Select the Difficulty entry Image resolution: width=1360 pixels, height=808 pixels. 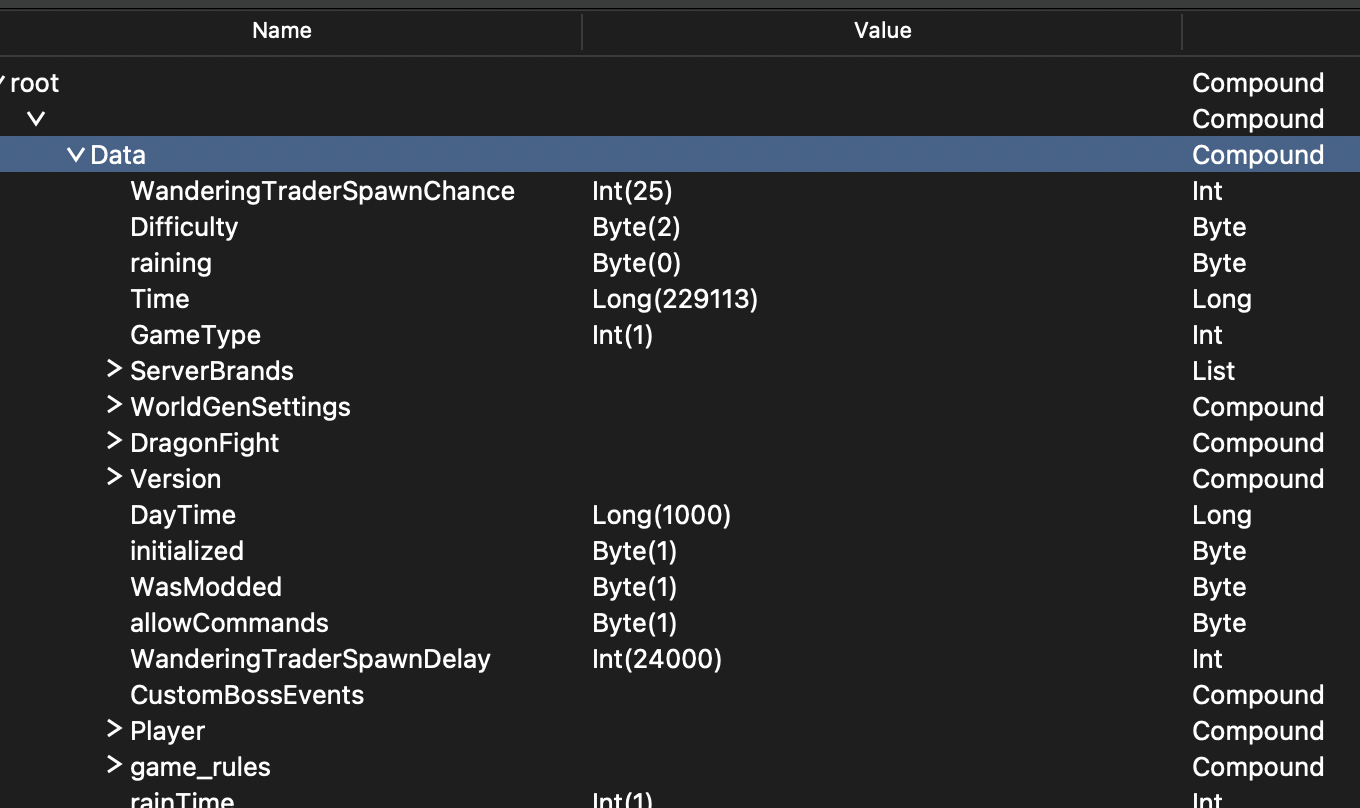click(x=184, y=227)
